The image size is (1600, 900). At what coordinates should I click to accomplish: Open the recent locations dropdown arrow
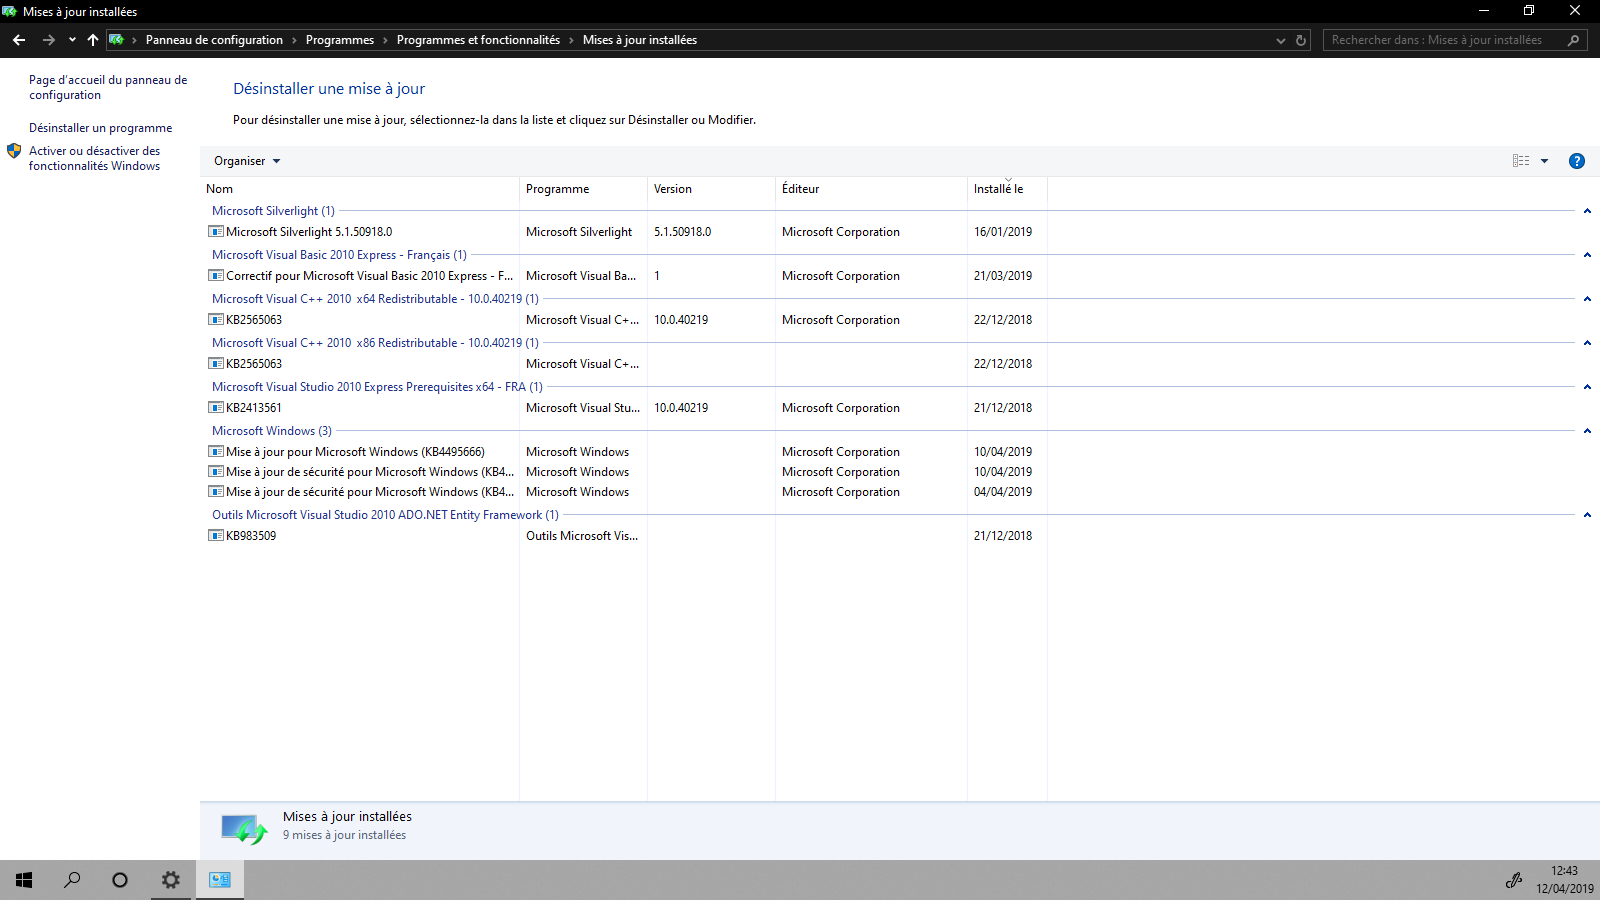pos(72,40)
